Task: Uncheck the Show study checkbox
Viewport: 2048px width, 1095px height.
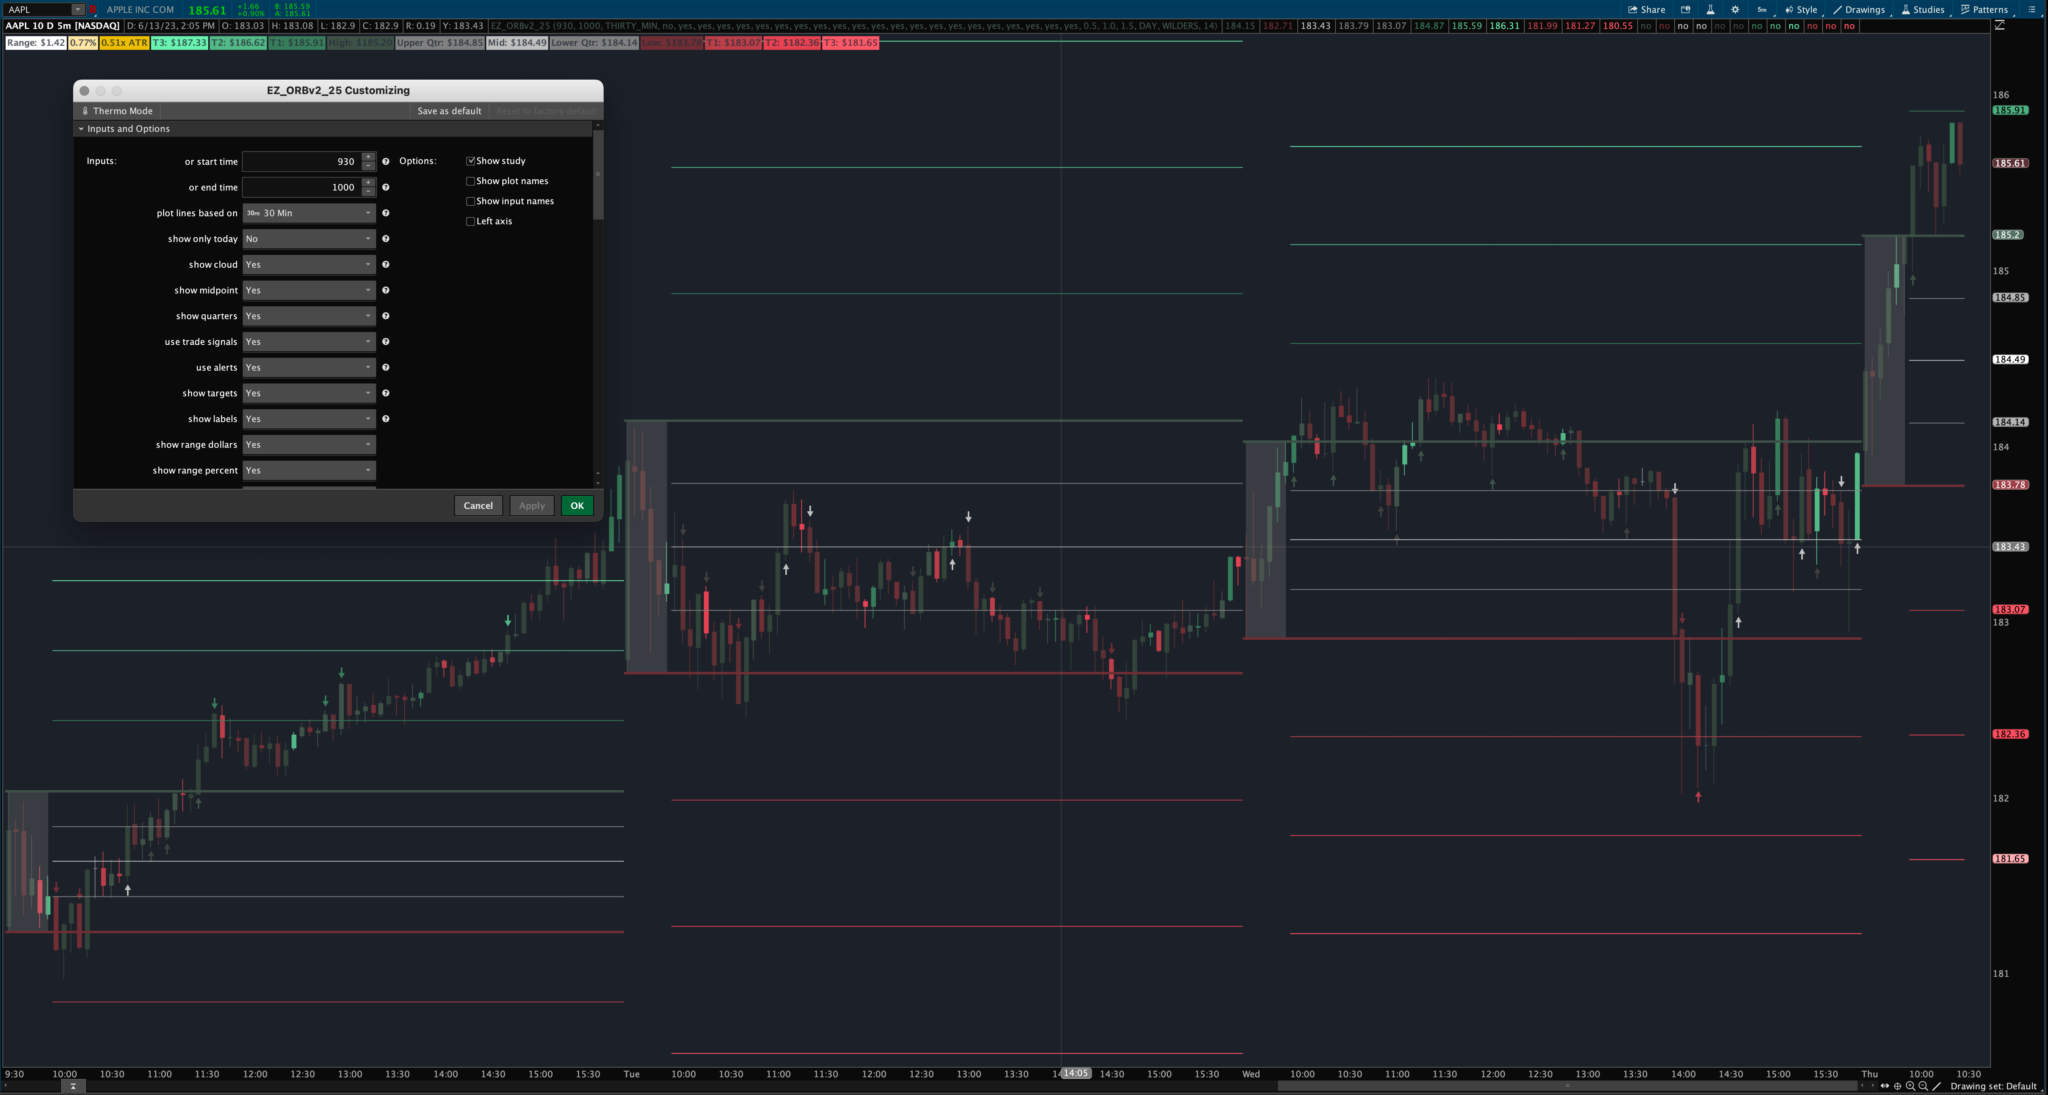Action: tap(471, 160)
